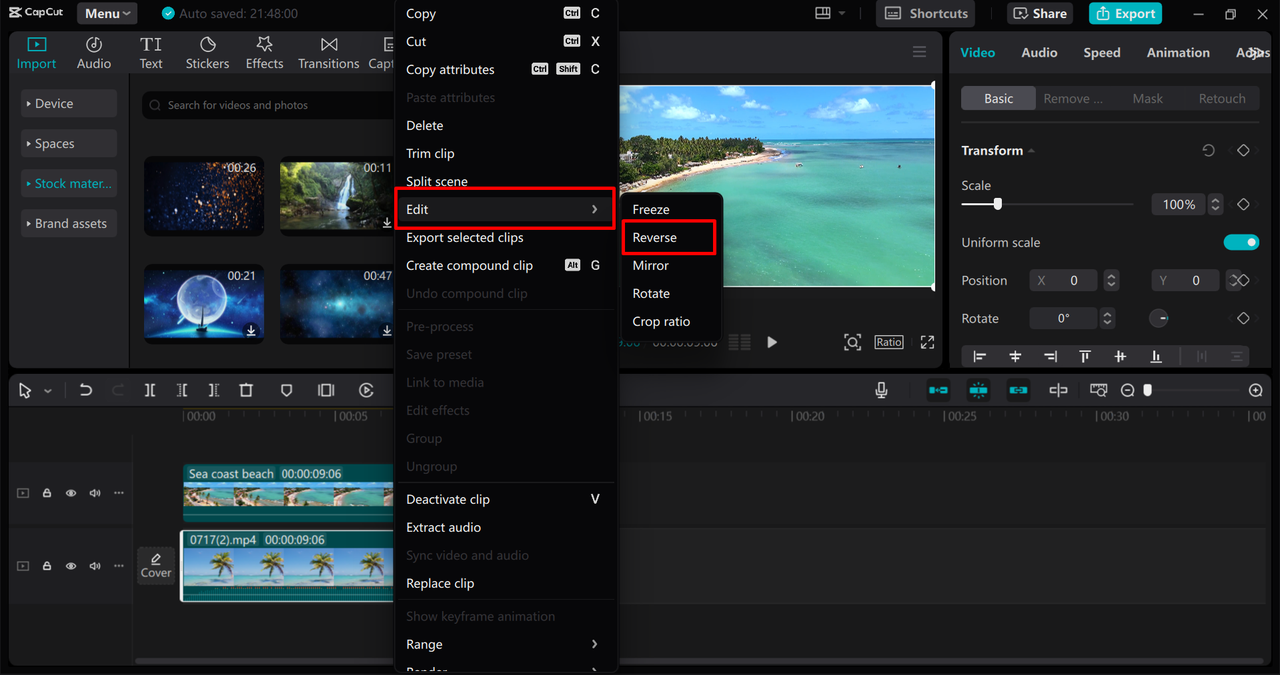Open the Effects tab
The width and height of the screenshot is (1280, 675).
[x=264, y=53]
